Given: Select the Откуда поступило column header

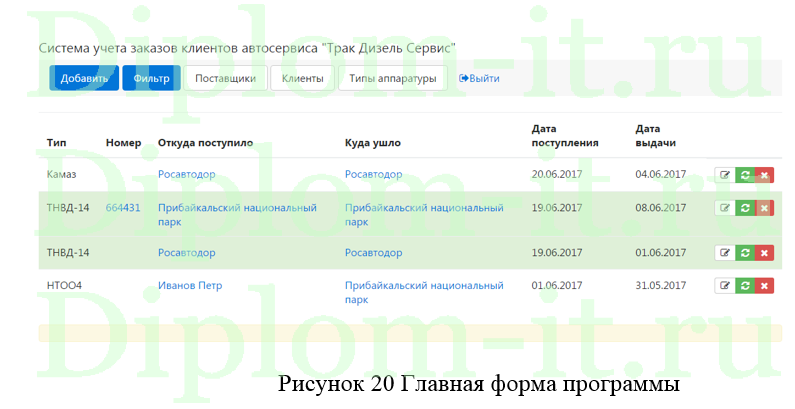Looking at the screenshot, I should [205, 142].
